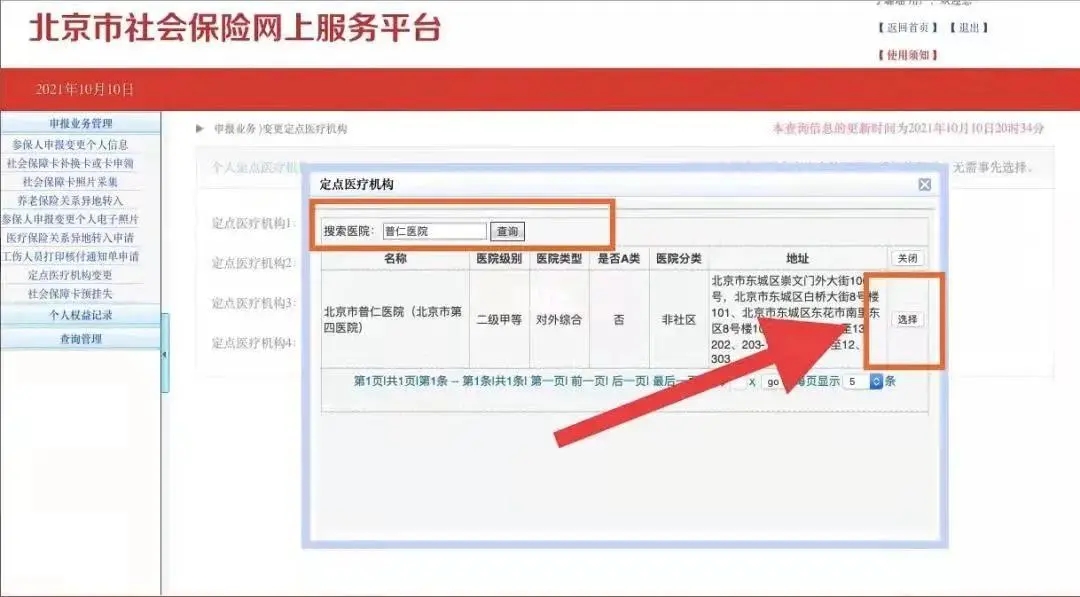This screenshot has height=597, width=1080.
Task: Expand the 申报业务管理 sidebar section
Action: (80, 124)
